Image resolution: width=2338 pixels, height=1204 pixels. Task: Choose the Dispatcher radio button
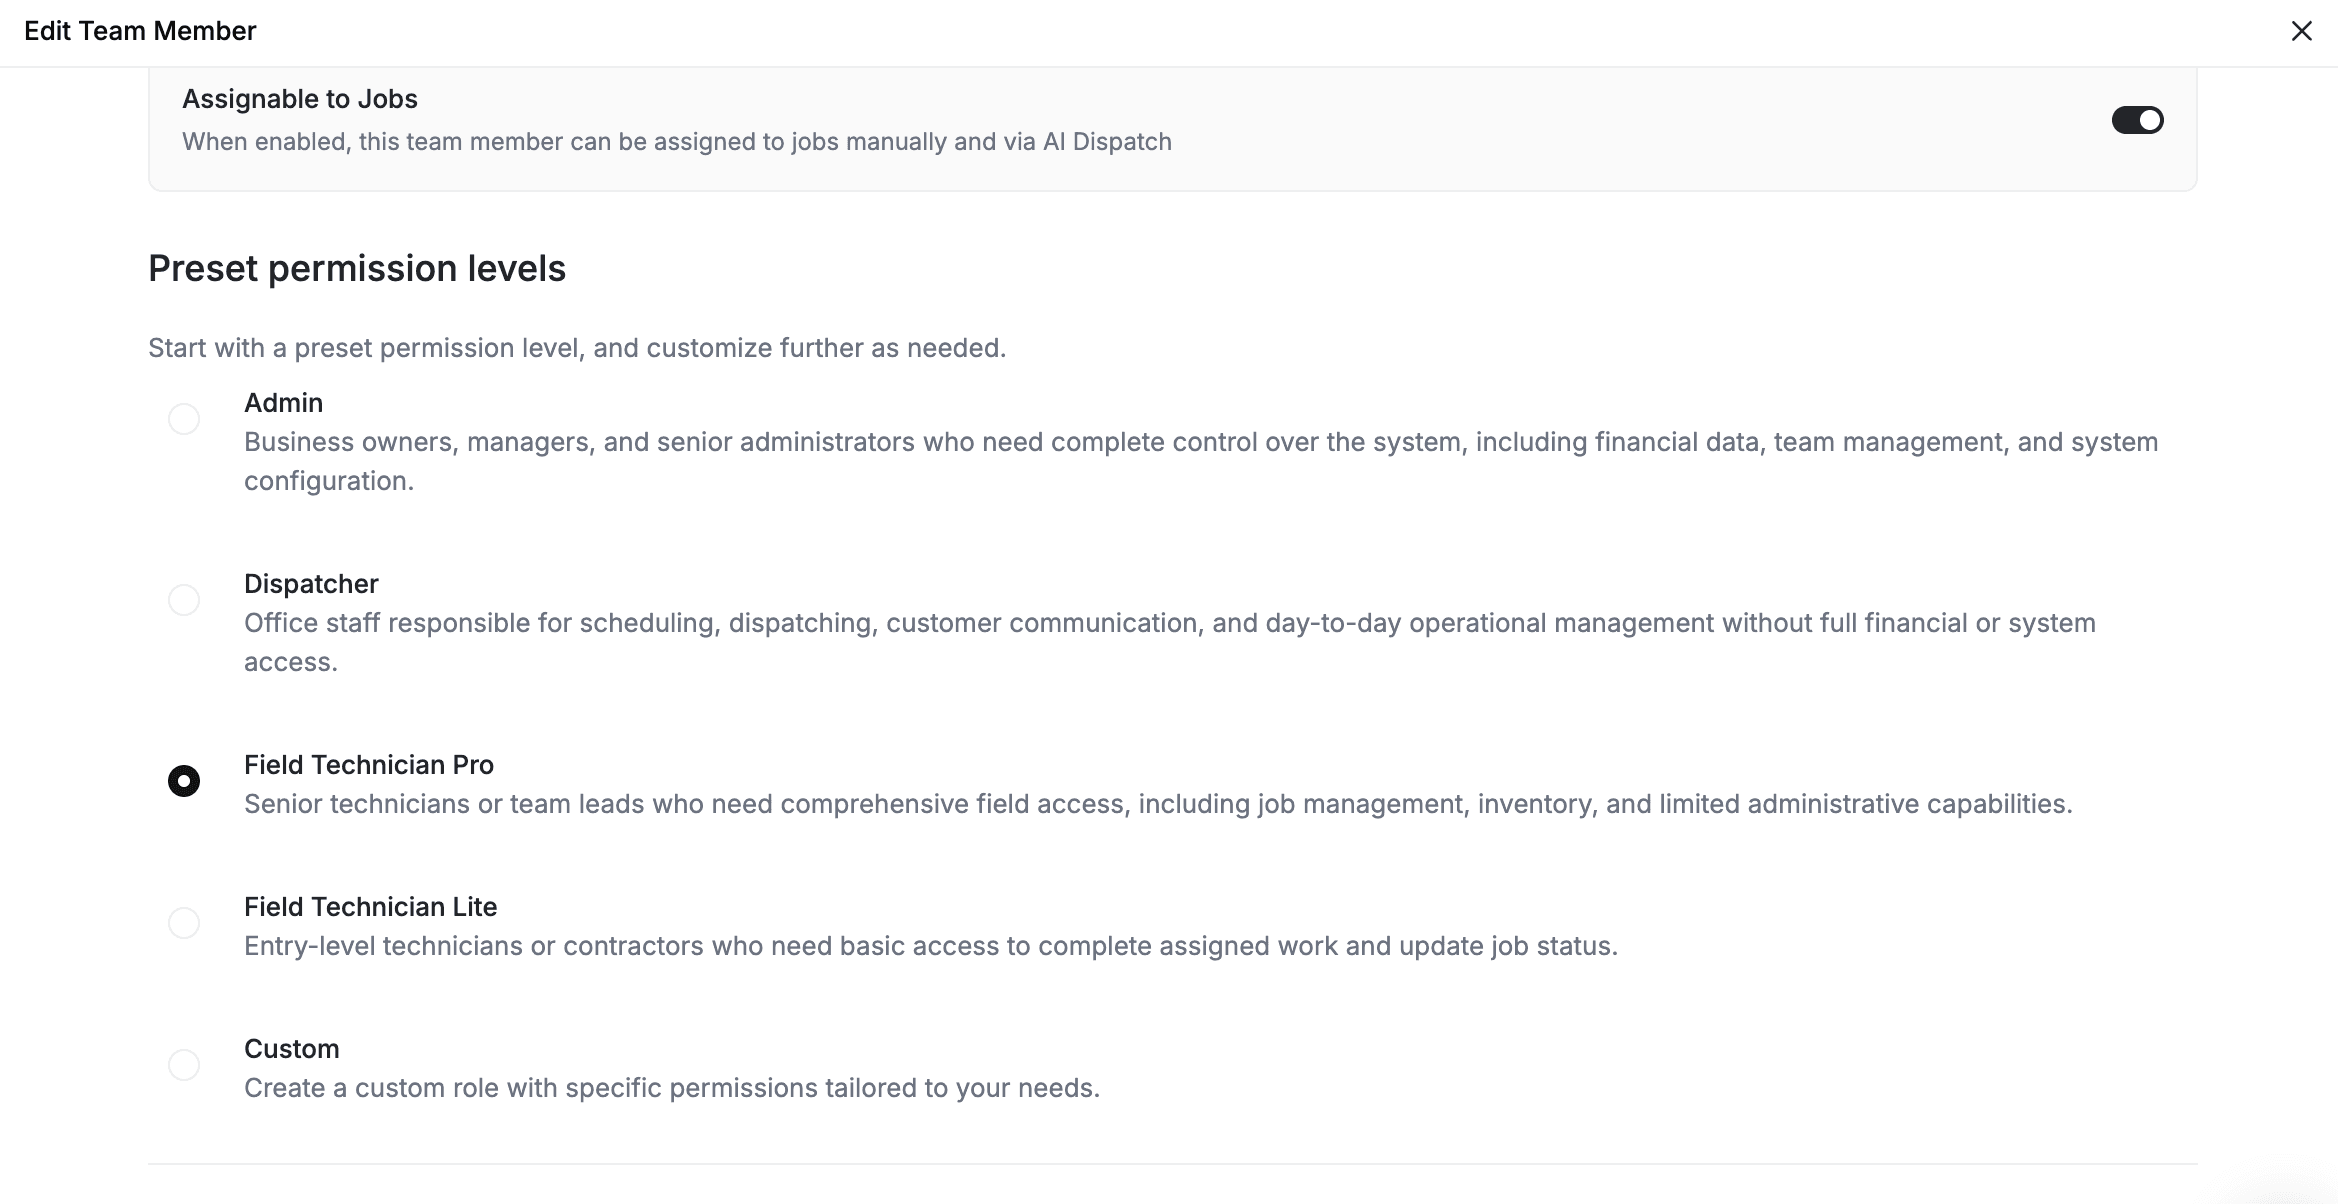[184, 600]
